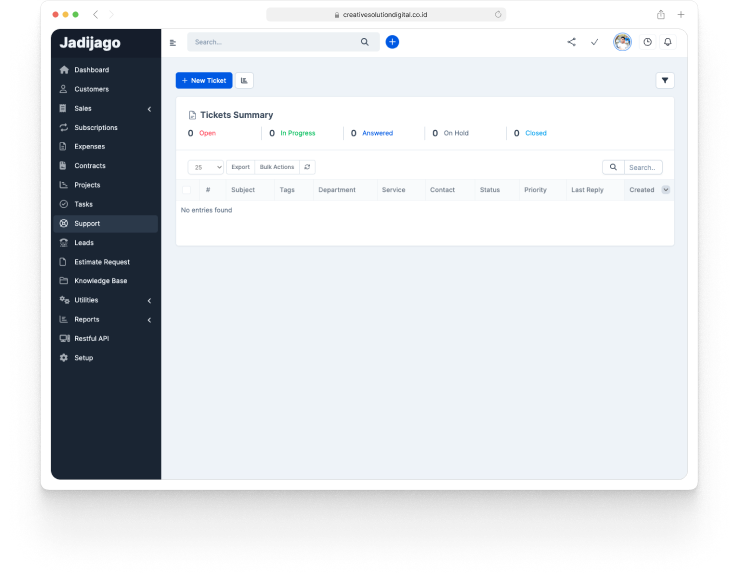This screenshot has height=581, width=739.
Task: Click the Export button
Action: (x=240, y=167)
